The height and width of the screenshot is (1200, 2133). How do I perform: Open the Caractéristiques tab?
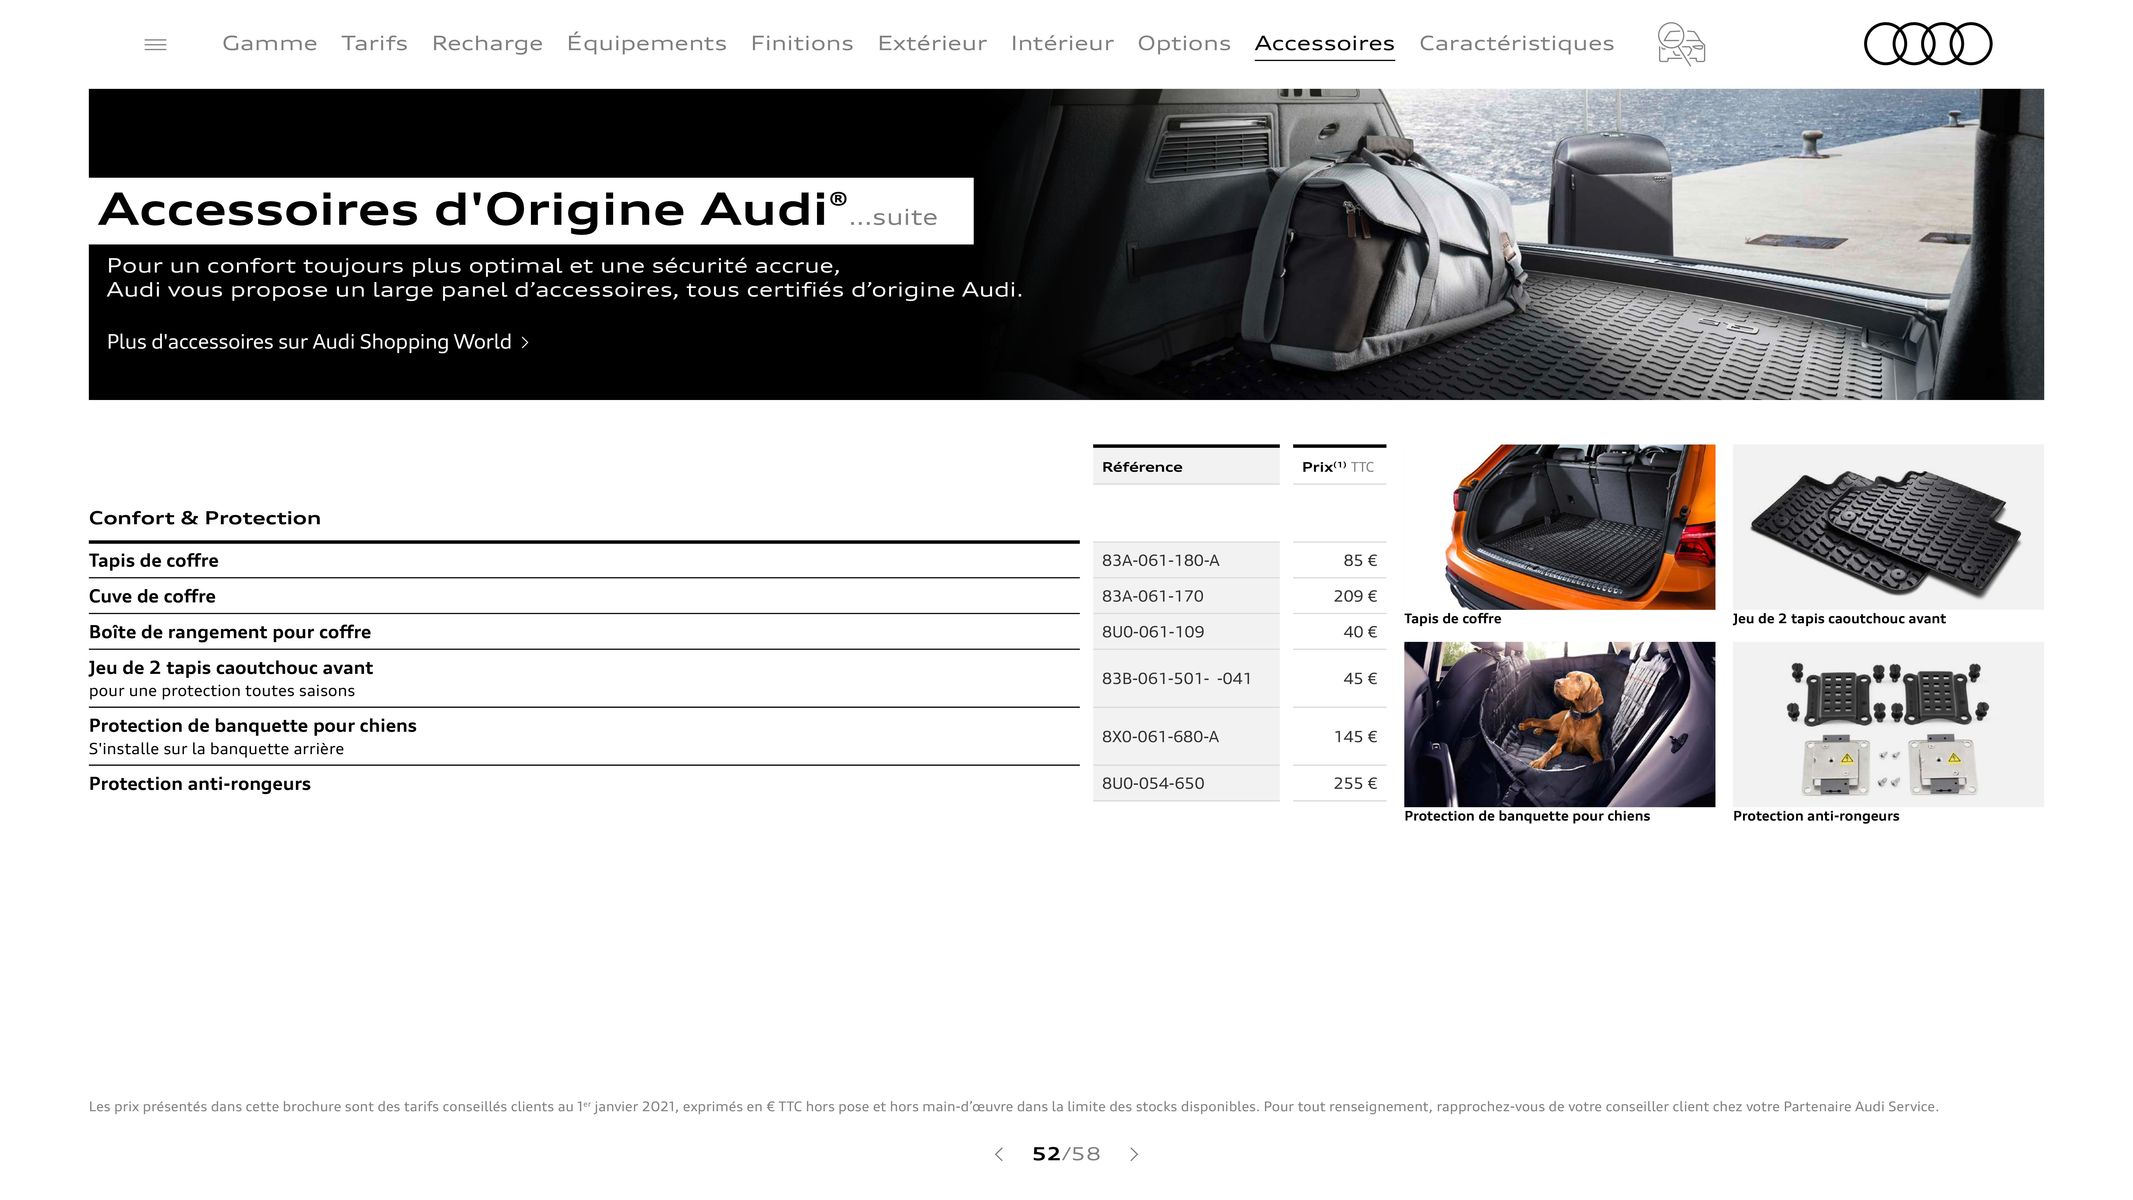click(1516, 43)
